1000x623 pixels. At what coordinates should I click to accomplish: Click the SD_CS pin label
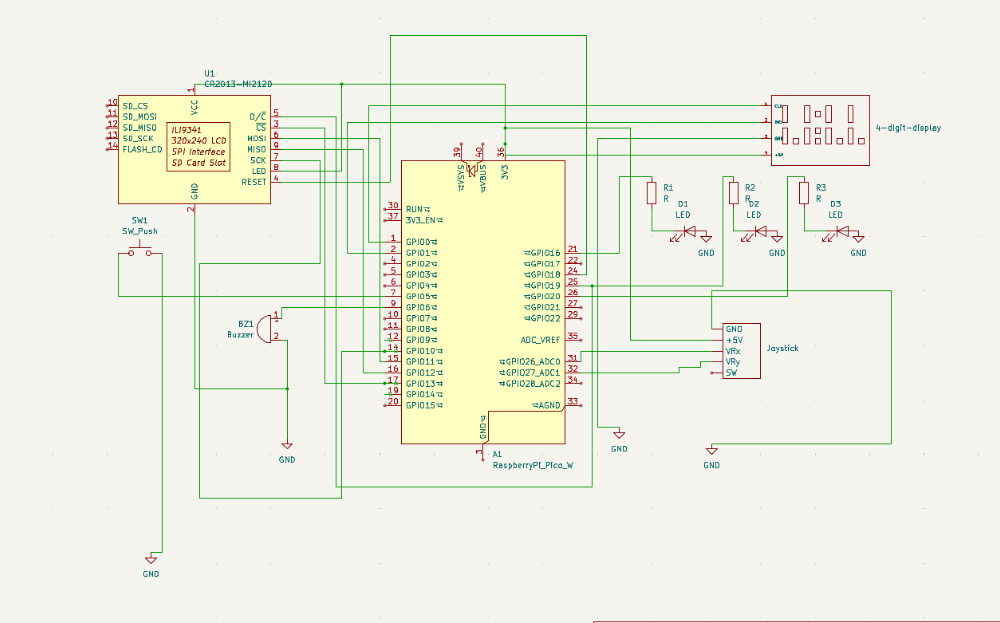click(135, 106)
